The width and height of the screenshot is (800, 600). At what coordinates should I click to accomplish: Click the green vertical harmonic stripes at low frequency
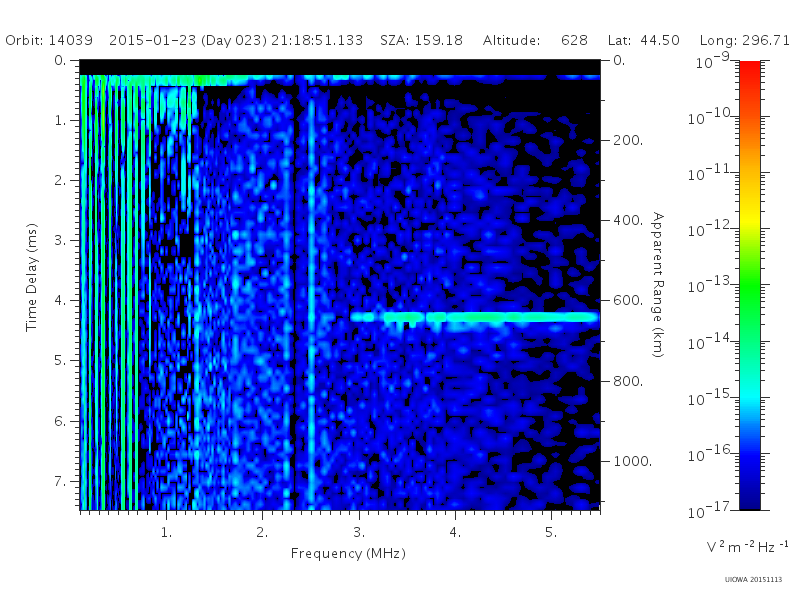click(x=110, y=293)
